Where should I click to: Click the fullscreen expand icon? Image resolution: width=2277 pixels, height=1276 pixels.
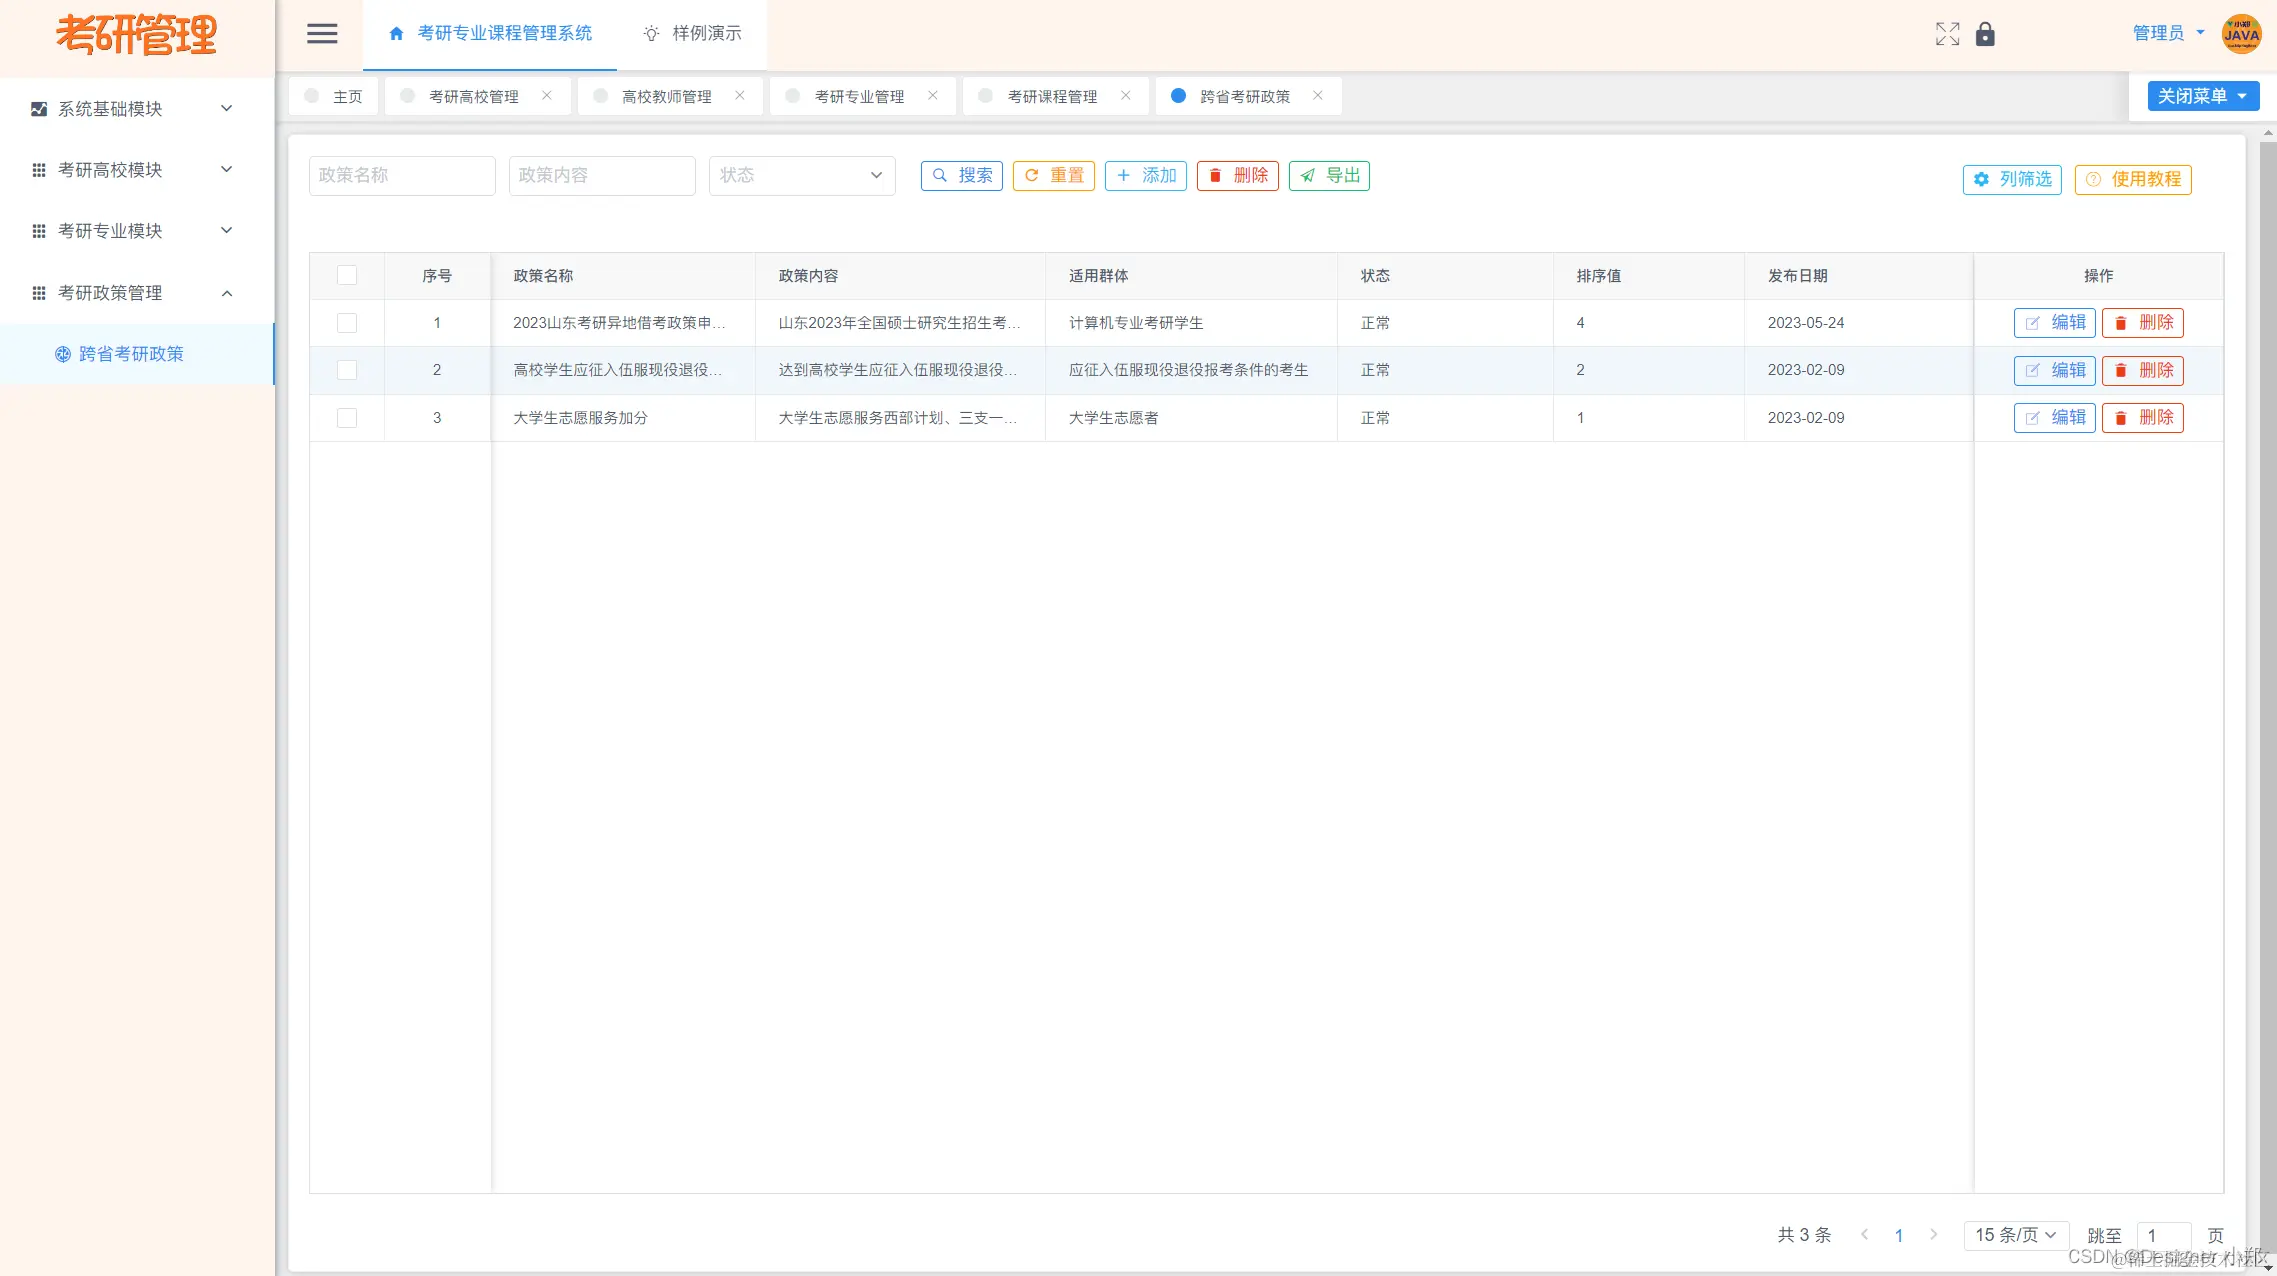pos(1946,34)
